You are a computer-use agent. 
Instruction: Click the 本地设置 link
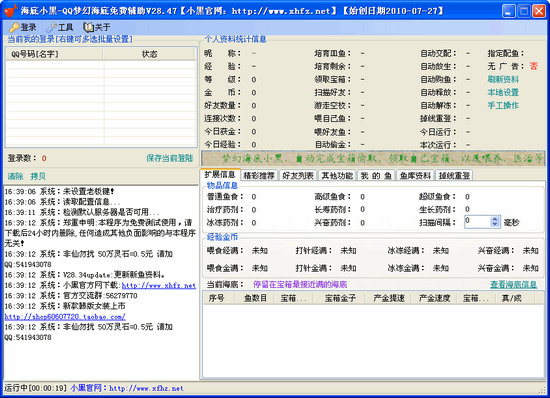pos(503,92)
